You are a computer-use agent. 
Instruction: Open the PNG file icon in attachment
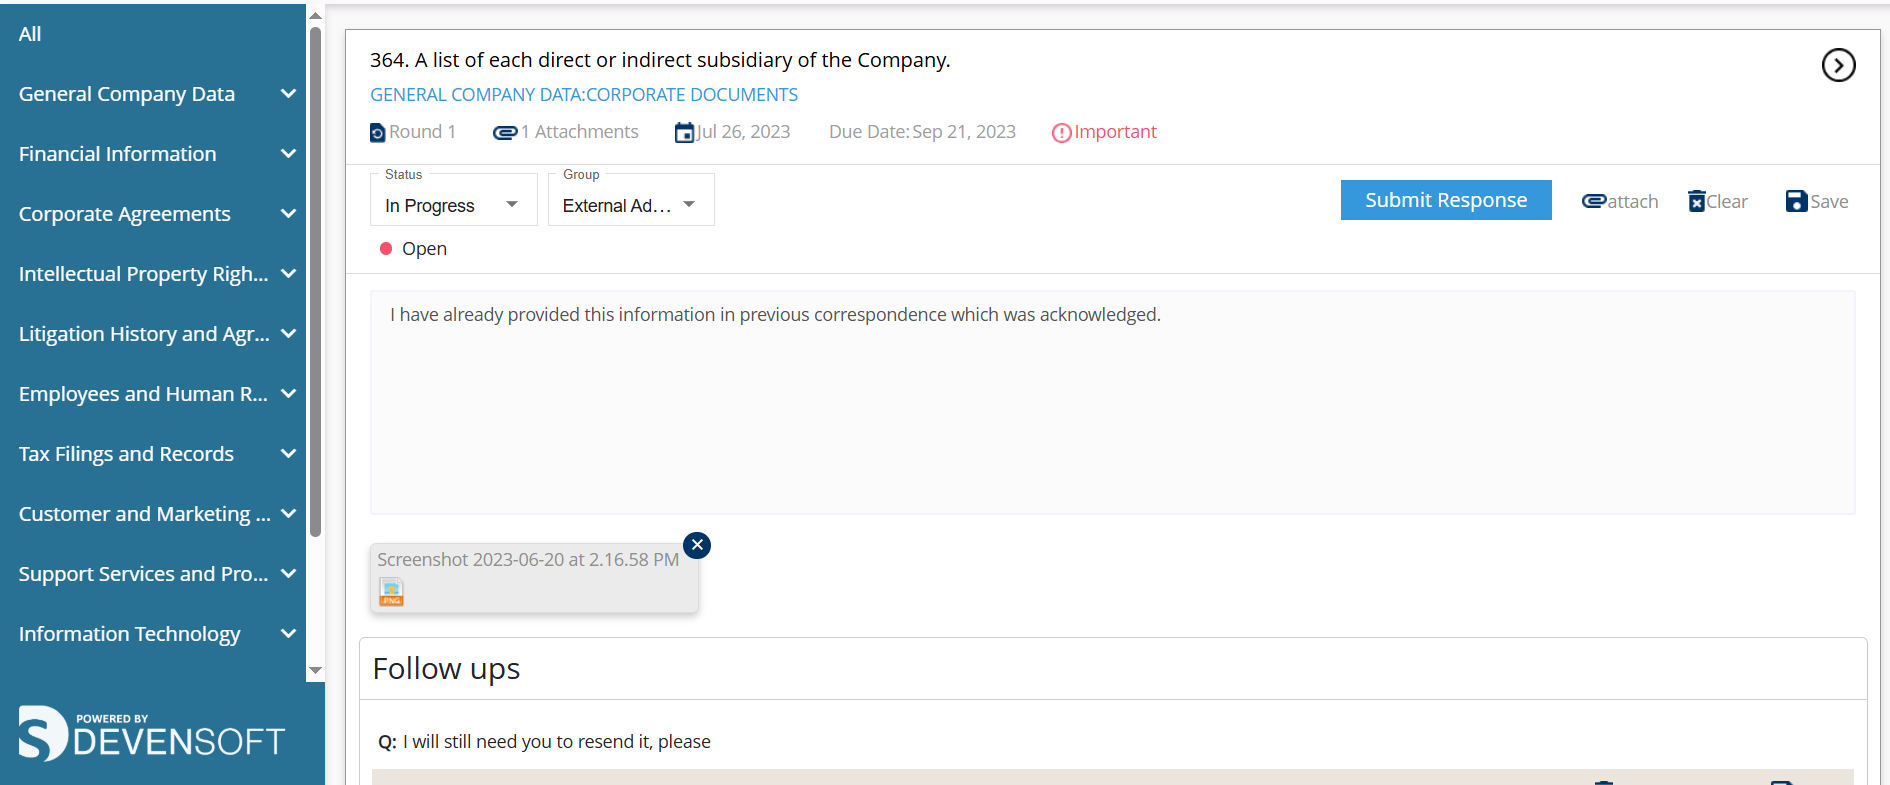tap(391, 592)
